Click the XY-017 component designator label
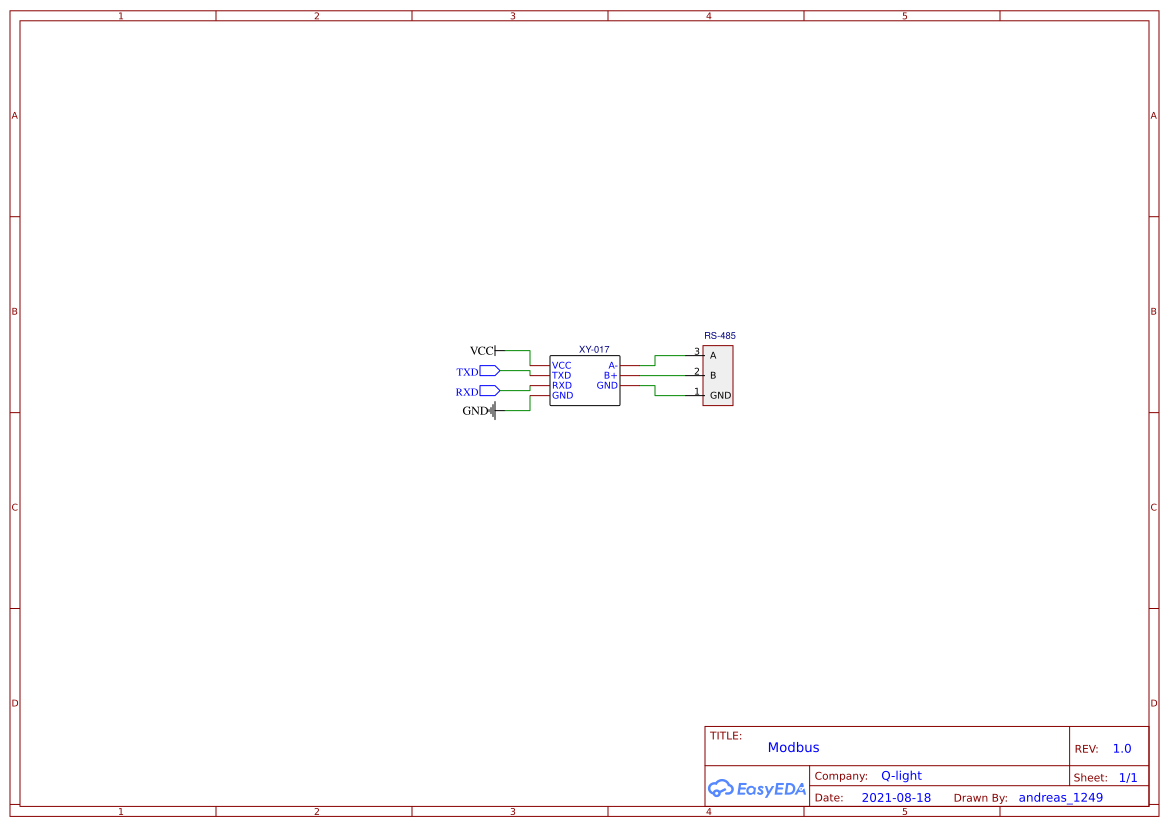1169x827 pixels. (x=595, y=350)
